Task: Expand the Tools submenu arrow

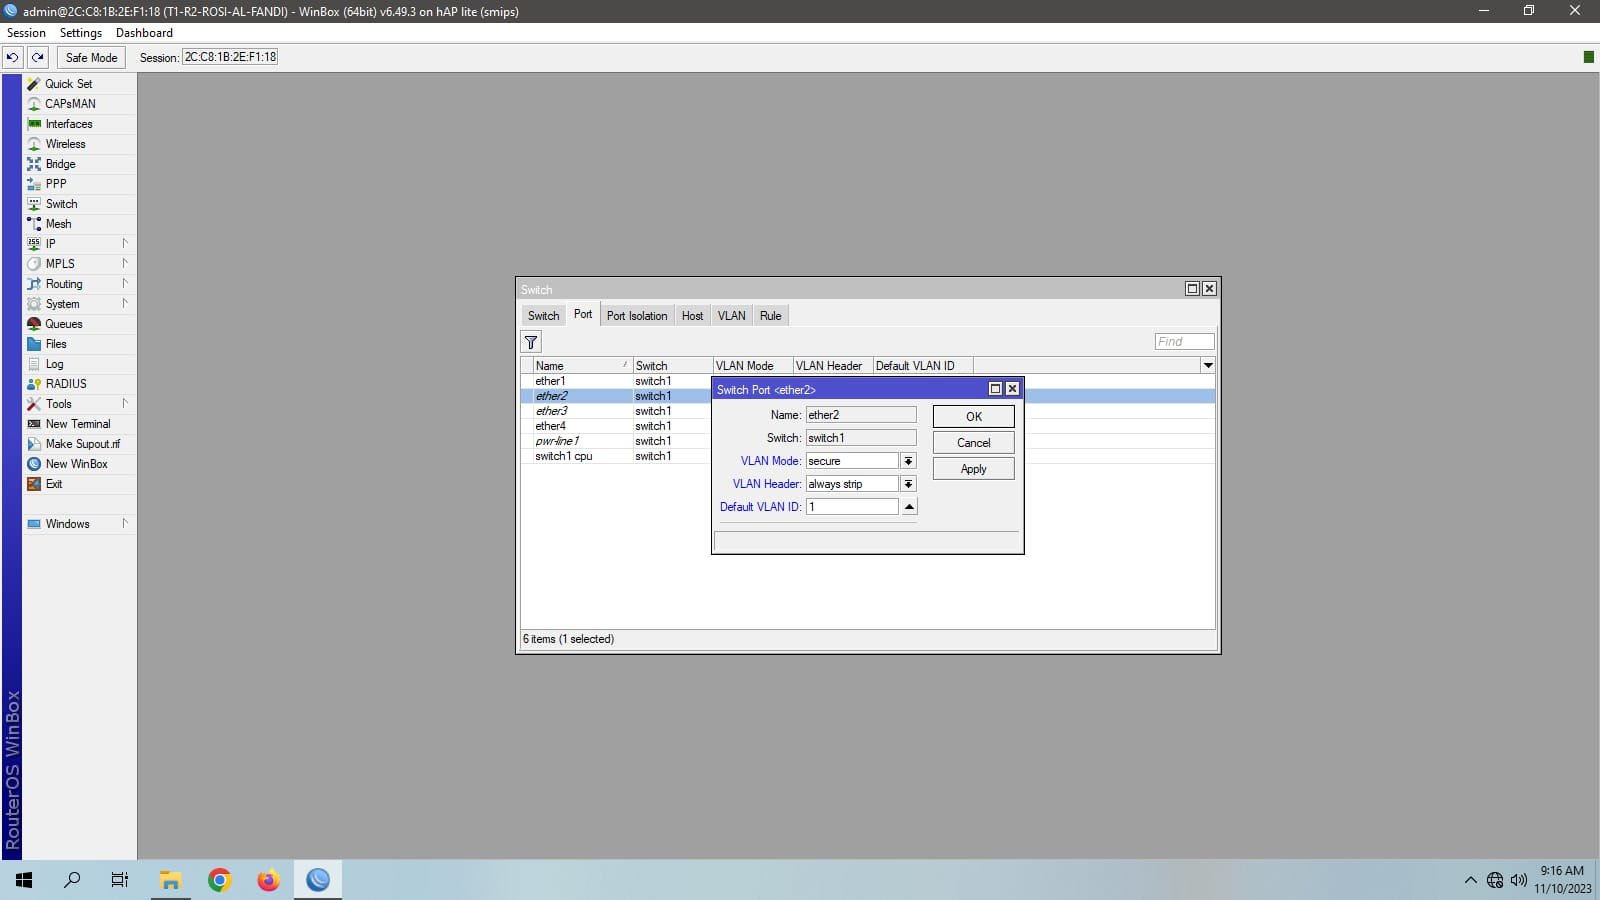Action: [125, 403]
